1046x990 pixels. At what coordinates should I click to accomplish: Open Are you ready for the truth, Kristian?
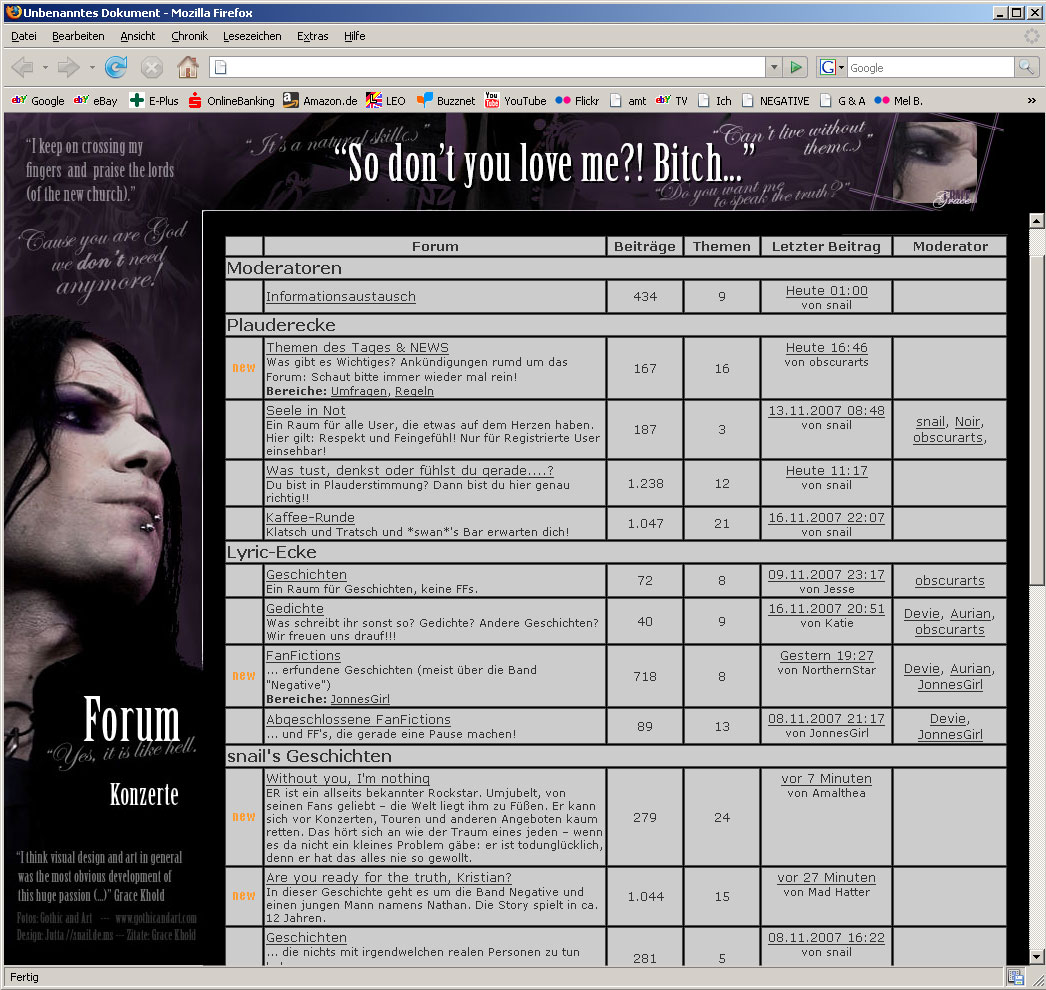click(x=388, y=877)
